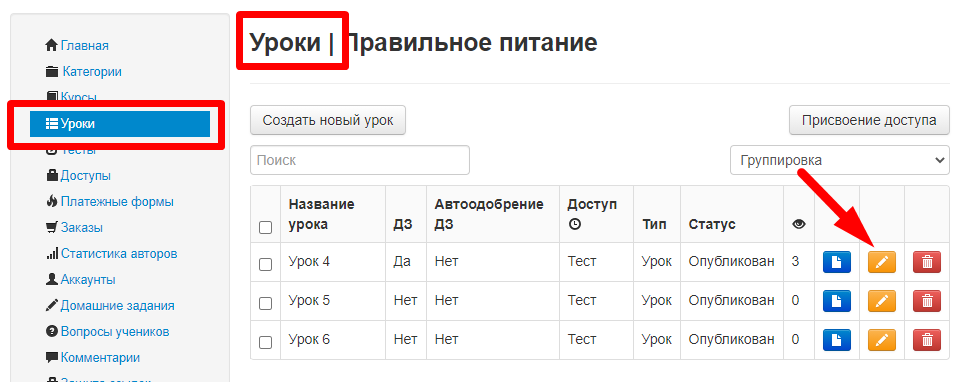Image resolution: width=964 pixels, height=382 pixels.
Task: Open the Главная menu item
Action: point(85,46)
